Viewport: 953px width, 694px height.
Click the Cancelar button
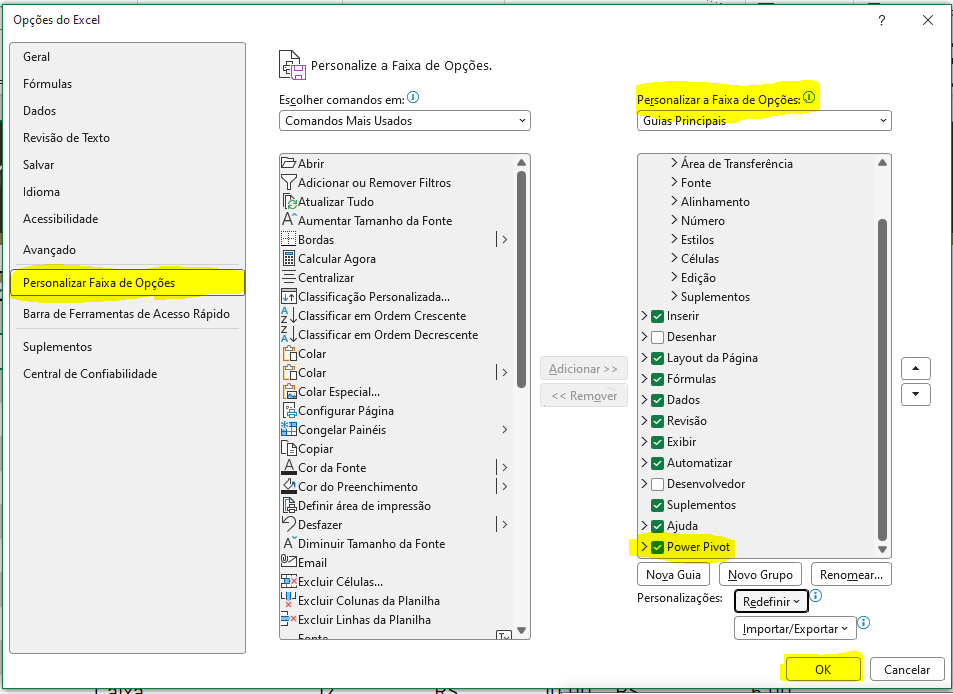pyautogui.click(x=907, y=669)
